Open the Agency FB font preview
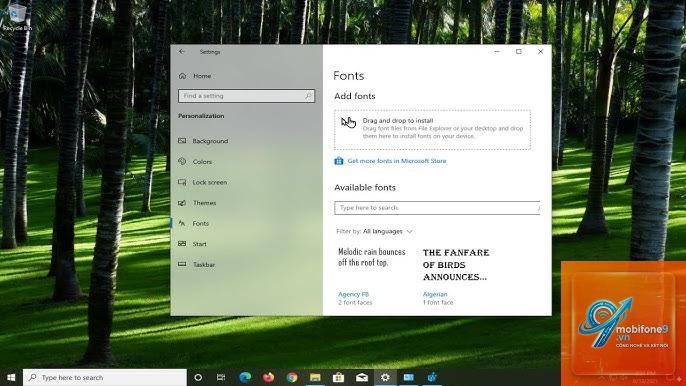Image resolution: width=686 pixels, height=386 pixels. pyautogui.click(x=372, y=257)
